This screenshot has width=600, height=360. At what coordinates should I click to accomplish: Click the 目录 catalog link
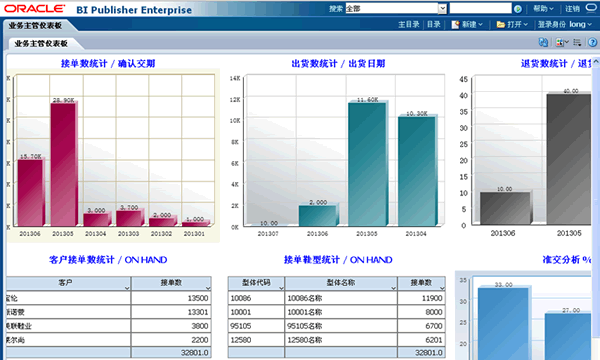pos(434,24)
